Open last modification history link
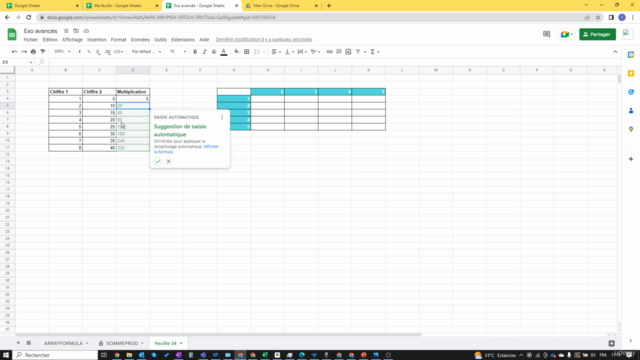 264,40
